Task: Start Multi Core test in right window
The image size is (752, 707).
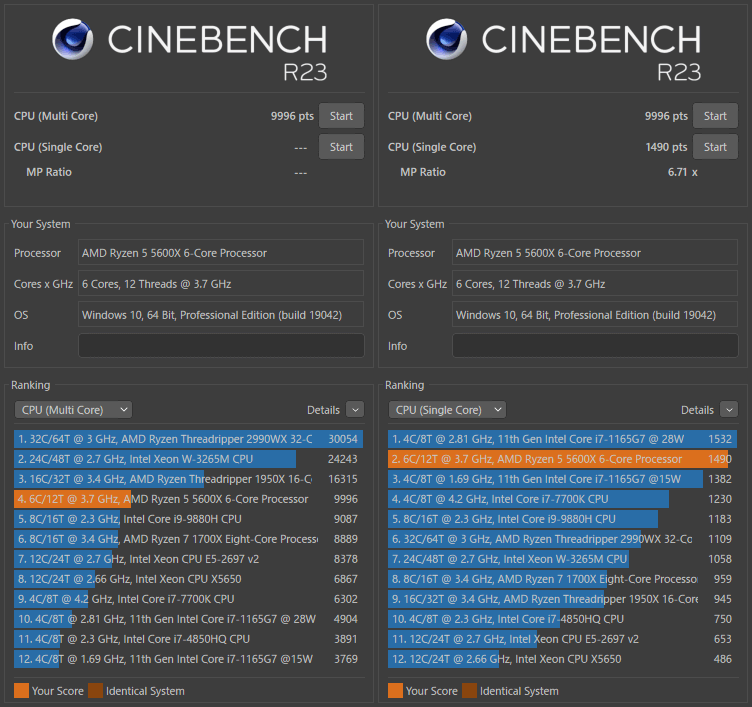Action: (715, 116)
